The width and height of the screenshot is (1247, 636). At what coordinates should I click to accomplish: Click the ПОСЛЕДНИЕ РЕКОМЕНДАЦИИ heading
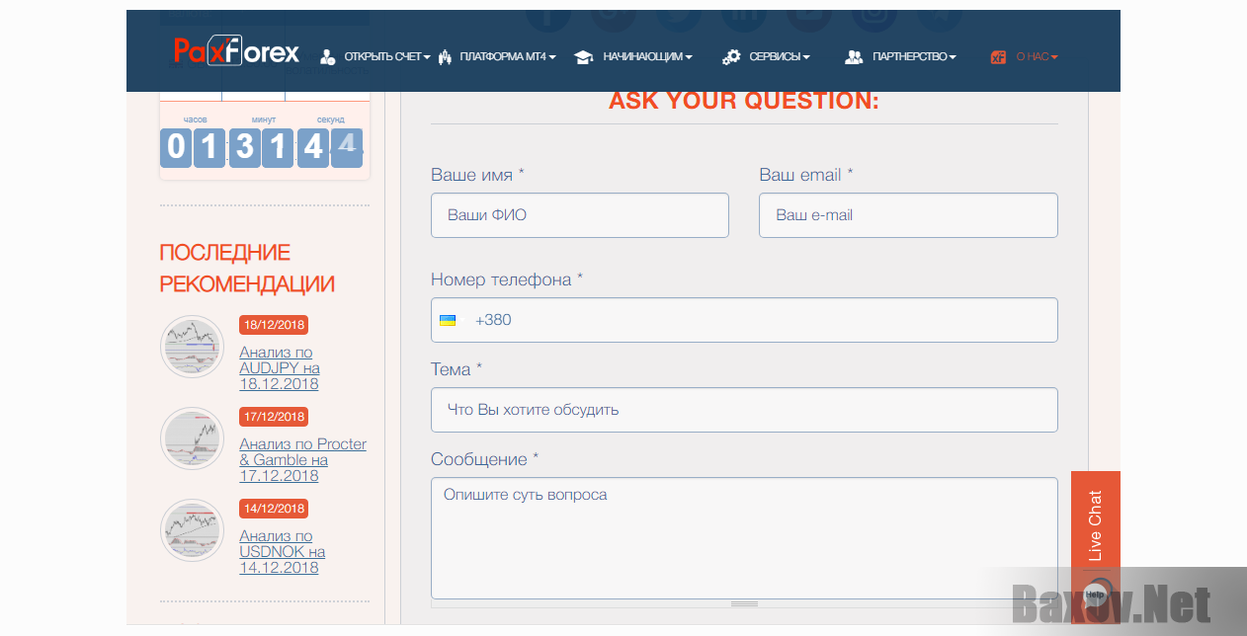click(247, 268)
